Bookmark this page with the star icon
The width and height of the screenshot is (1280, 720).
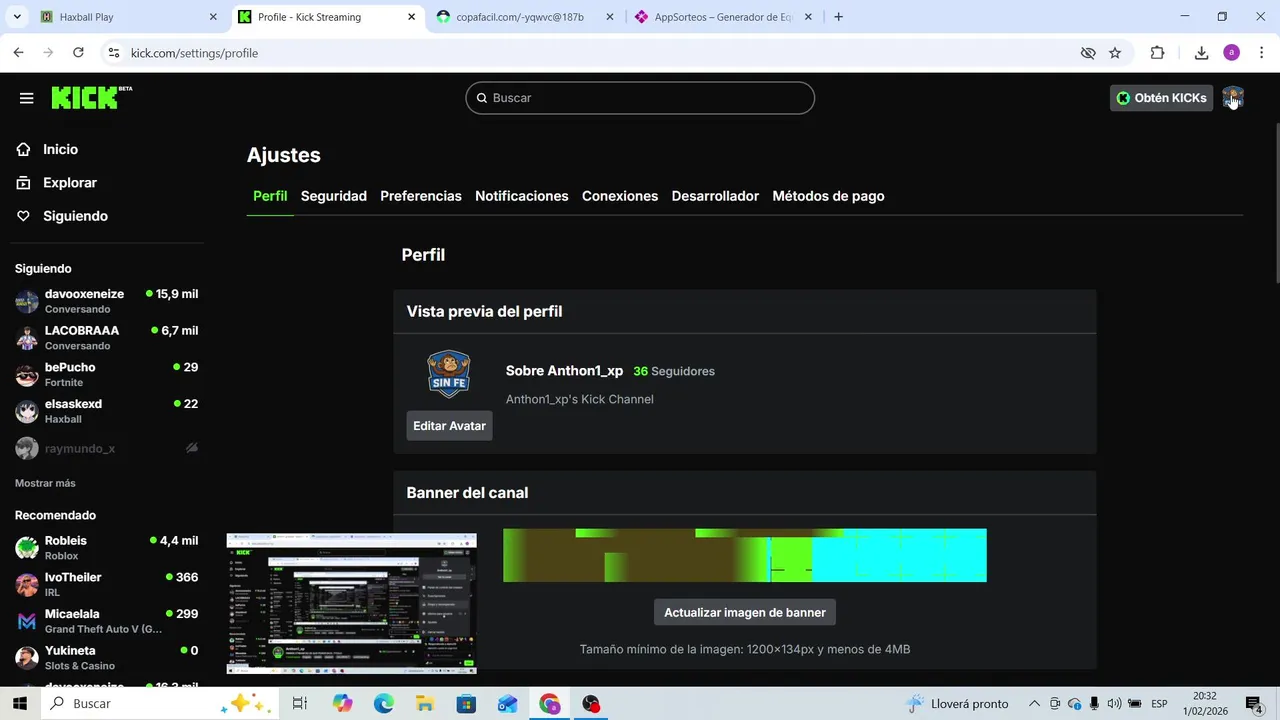click(x=1115, y=53)
